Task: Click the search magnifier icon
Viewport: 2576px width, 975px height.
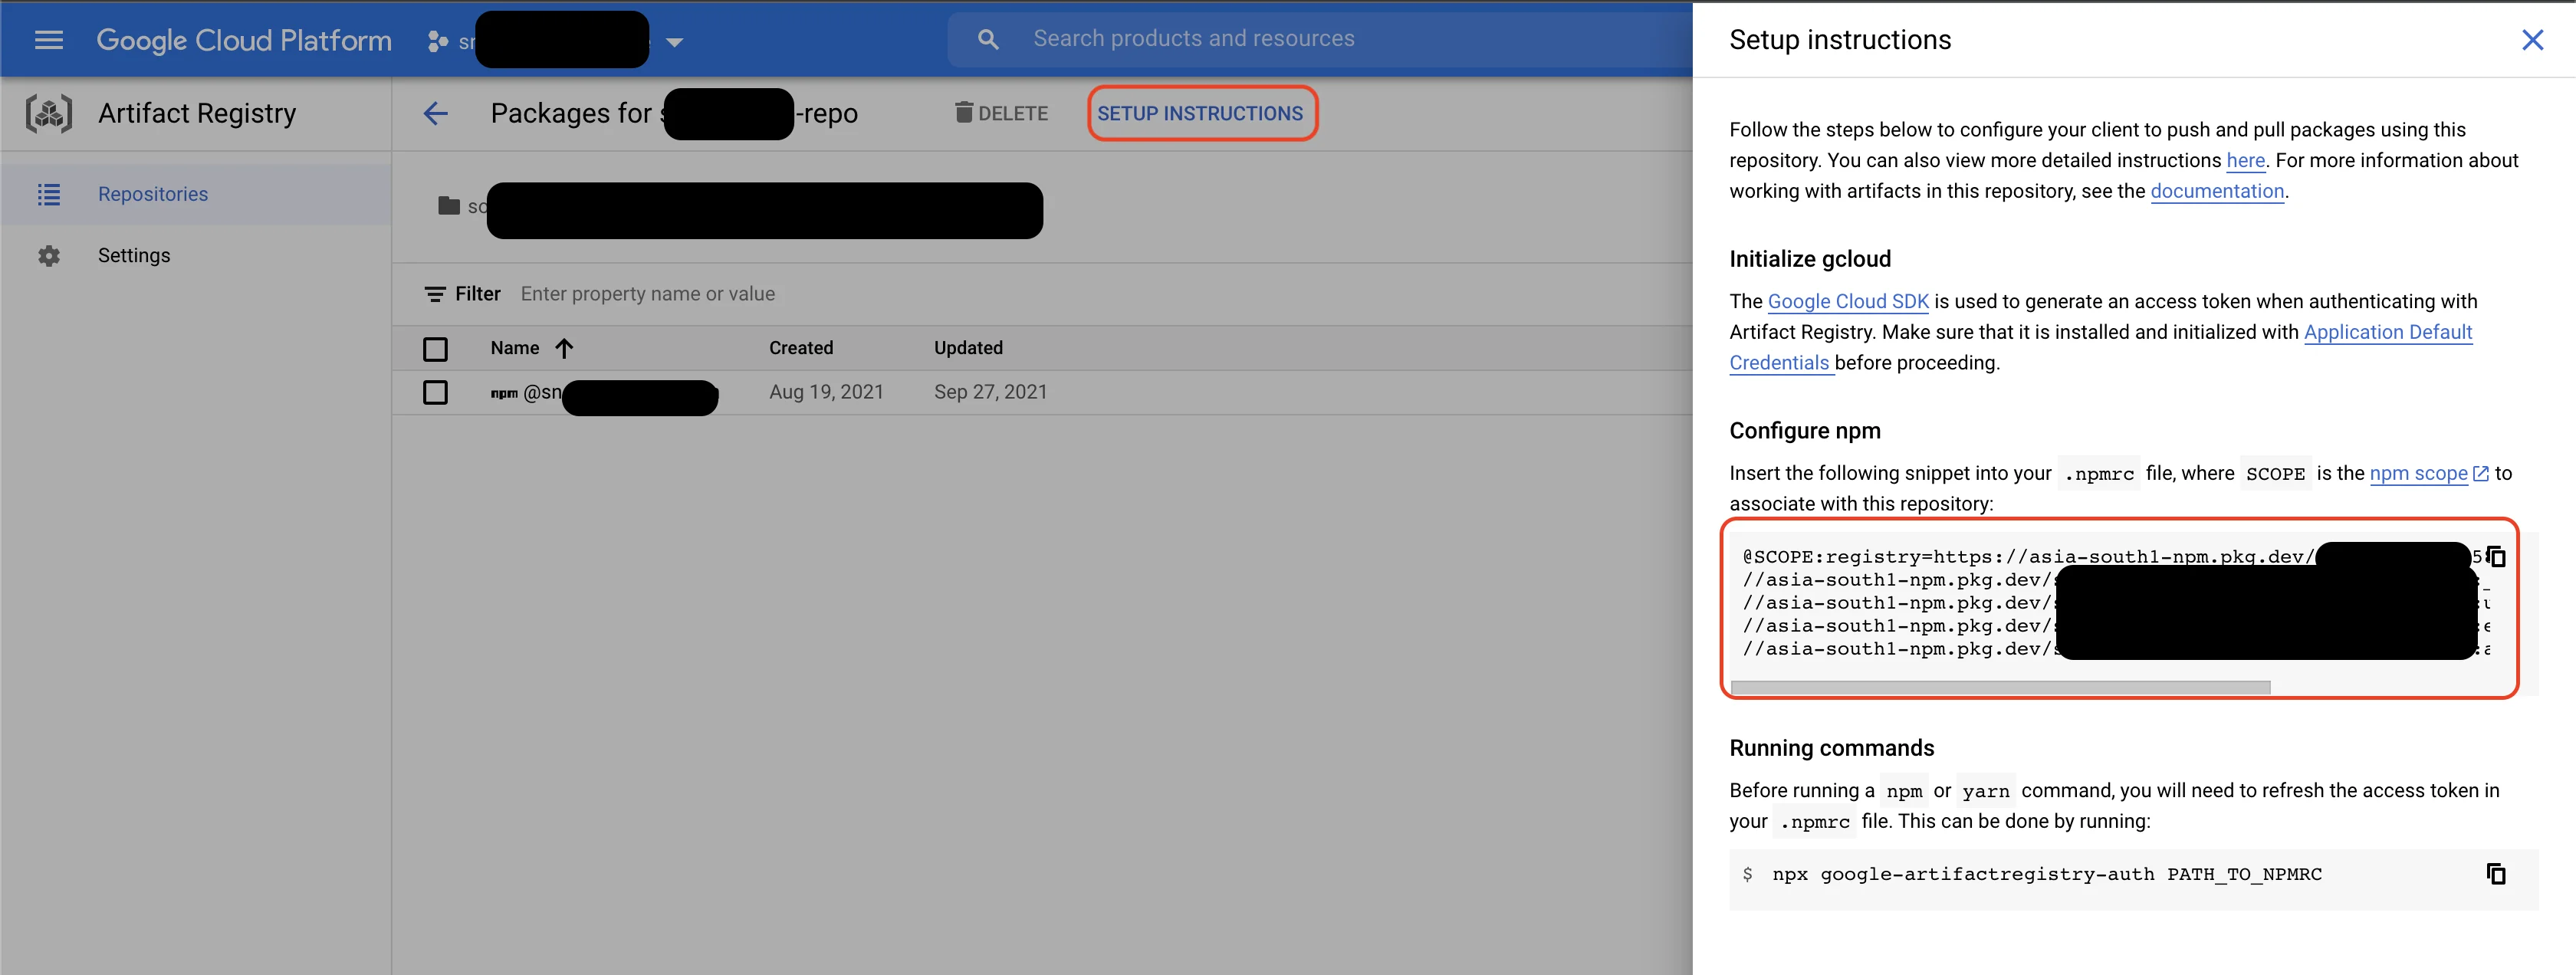Action: (x=987, y=39)
